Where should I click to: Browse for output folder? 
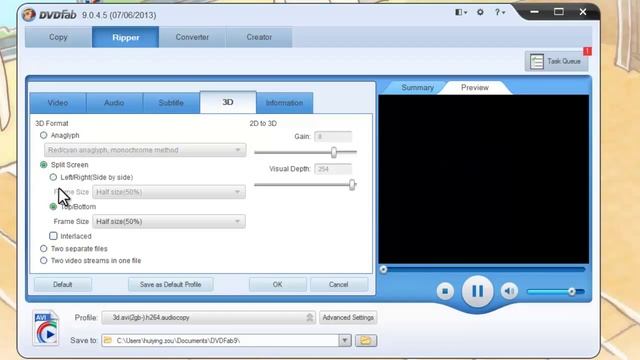366,340
